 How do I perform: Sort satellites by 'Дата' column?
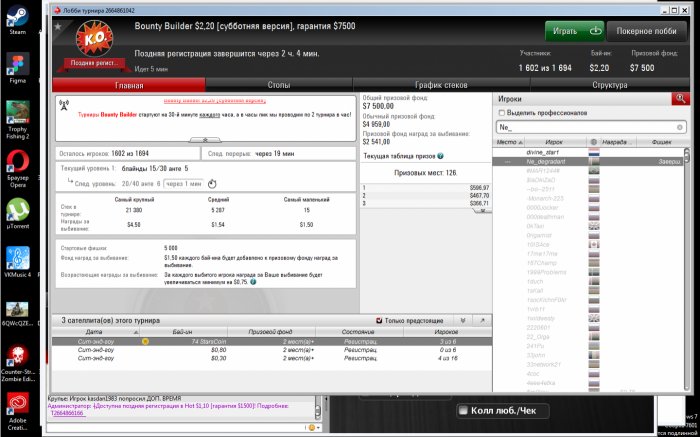click(x=96, y=332)
